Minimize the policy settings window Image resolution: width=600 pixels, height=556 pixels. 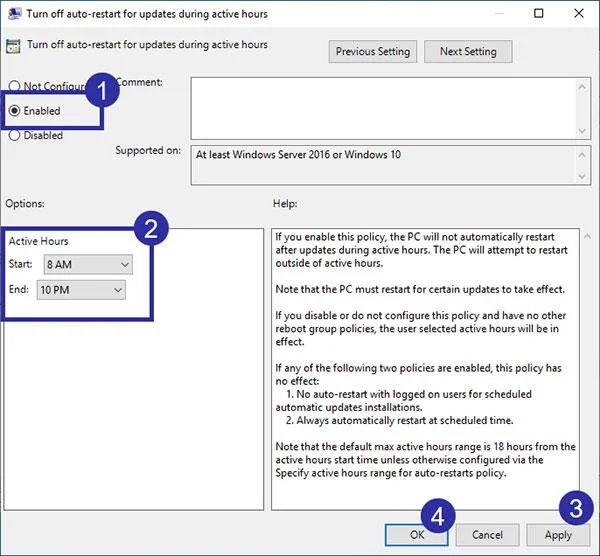tap(499, 13)
